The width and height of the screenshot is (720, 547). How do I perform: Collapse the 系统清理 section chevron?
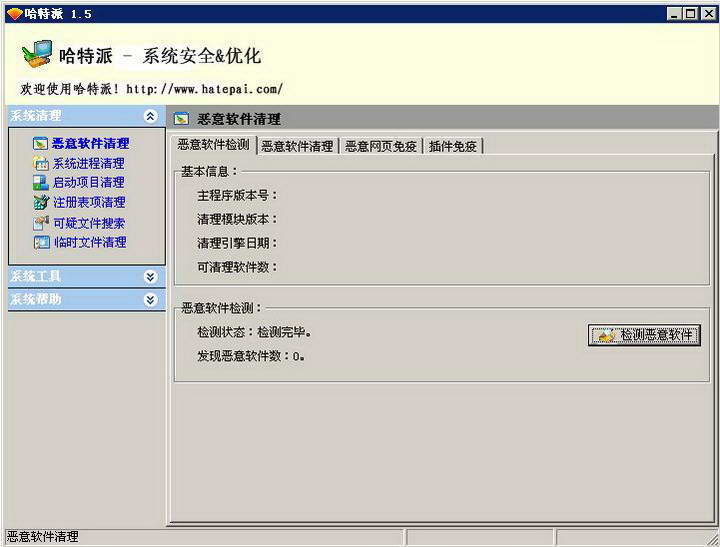pos(150,116)
